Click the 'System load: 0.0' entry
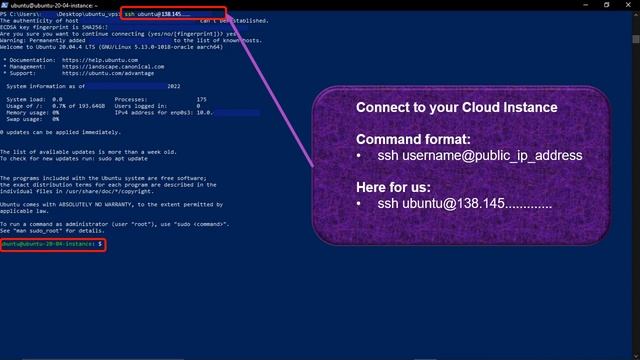Screen dimensions: 640x360 [34, 99]
